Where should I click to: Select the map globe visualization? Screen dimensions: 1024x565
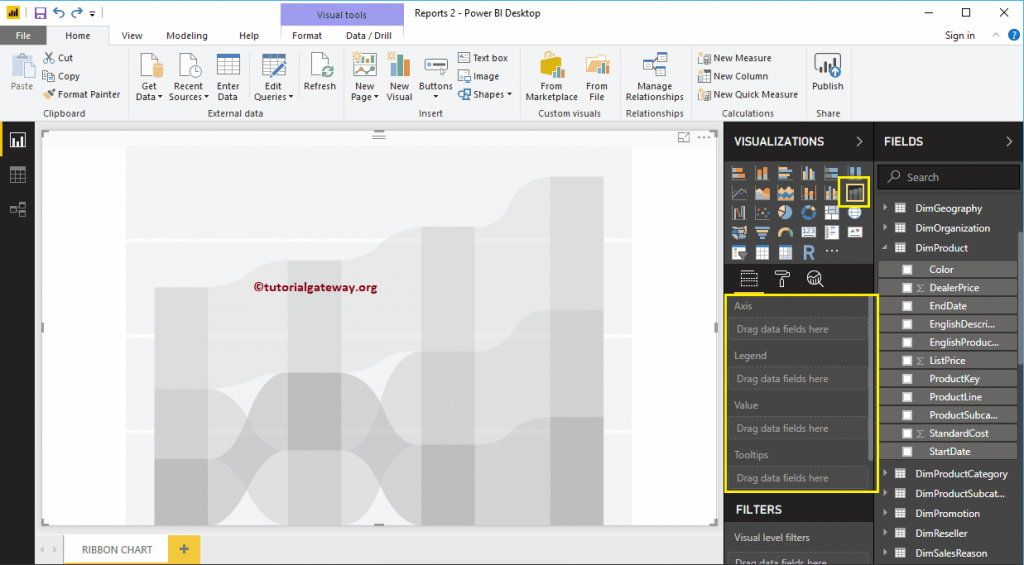click(x=855, y=212)
